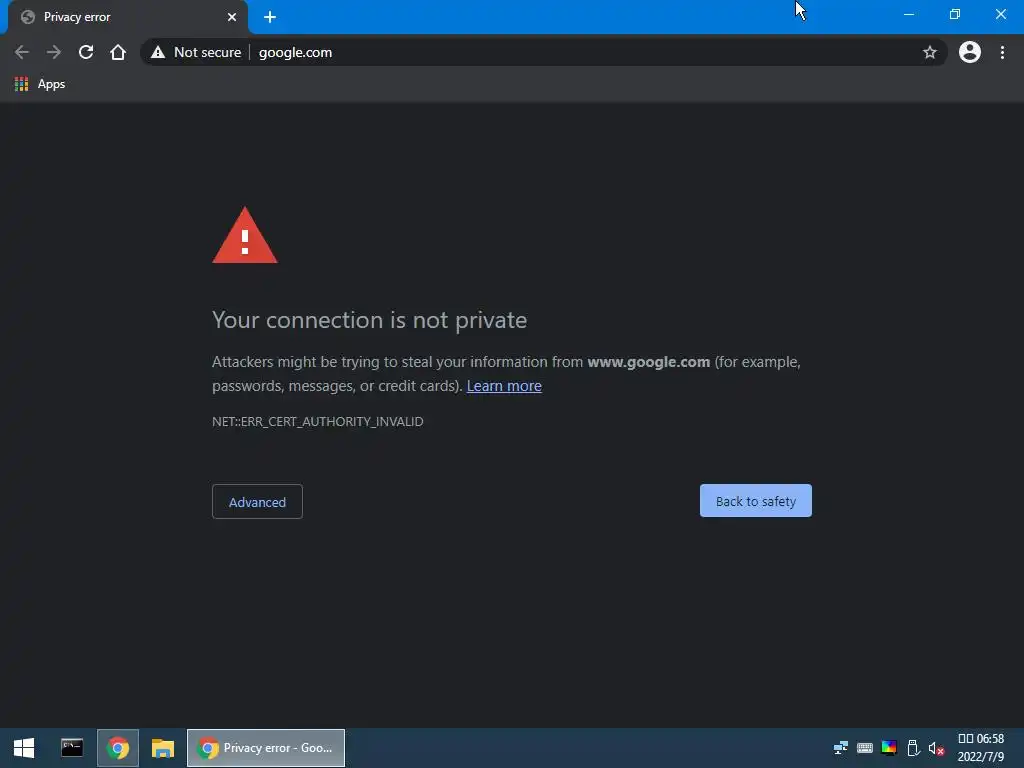Click the back navigation arrow

point(22,52)
